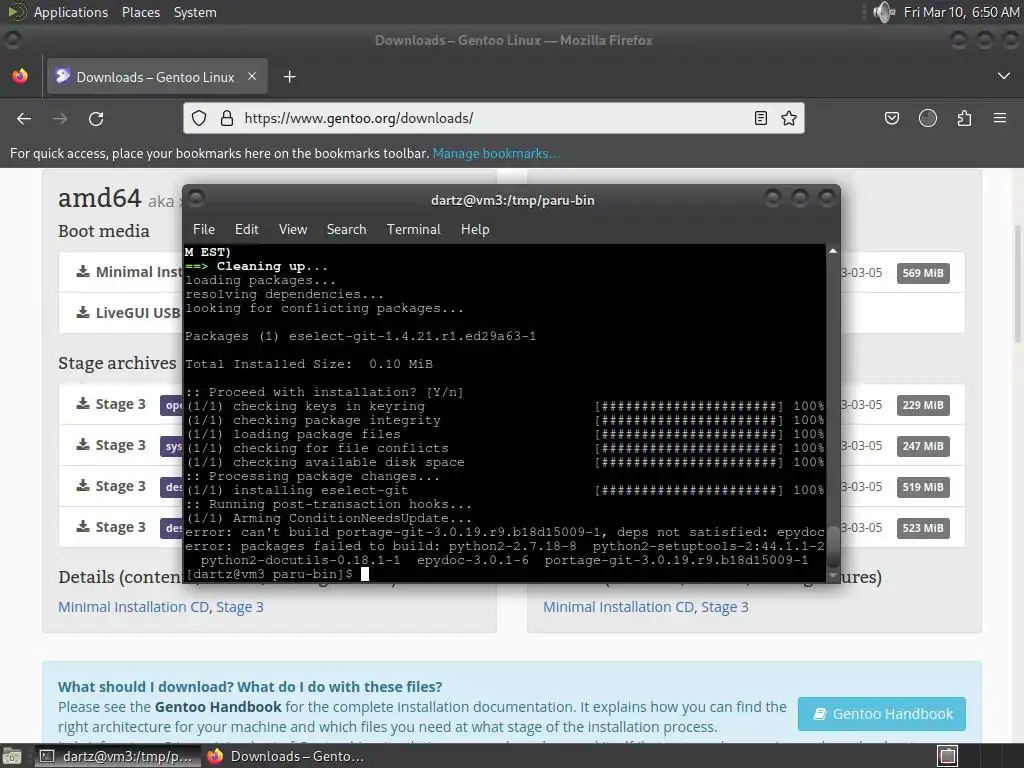1024x768 pixels.
Task: Click the 'Stage archives' heading text
Action: point(117,363)
